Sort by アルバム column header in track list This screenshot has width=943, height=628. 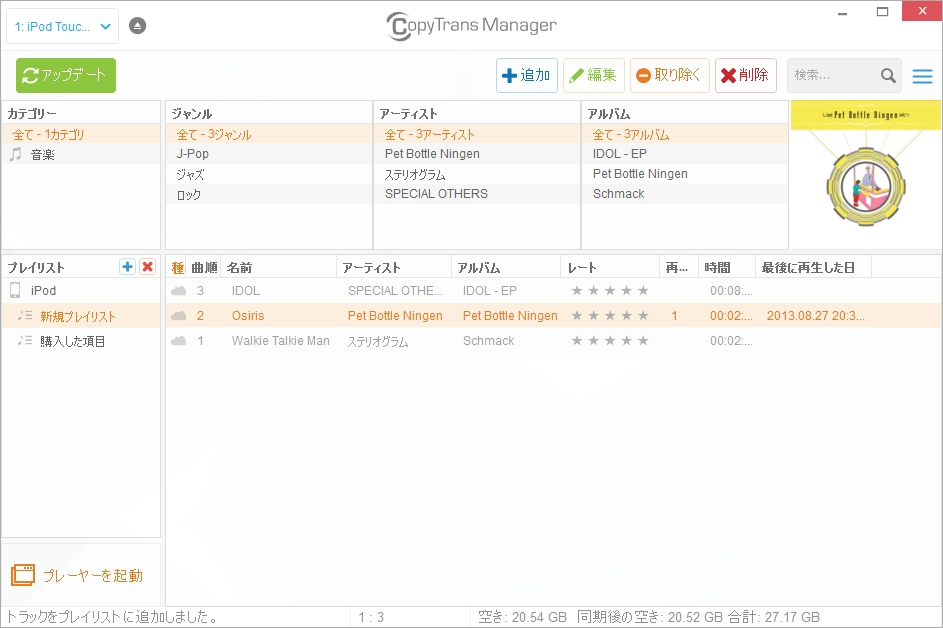[x=506, y=268]
